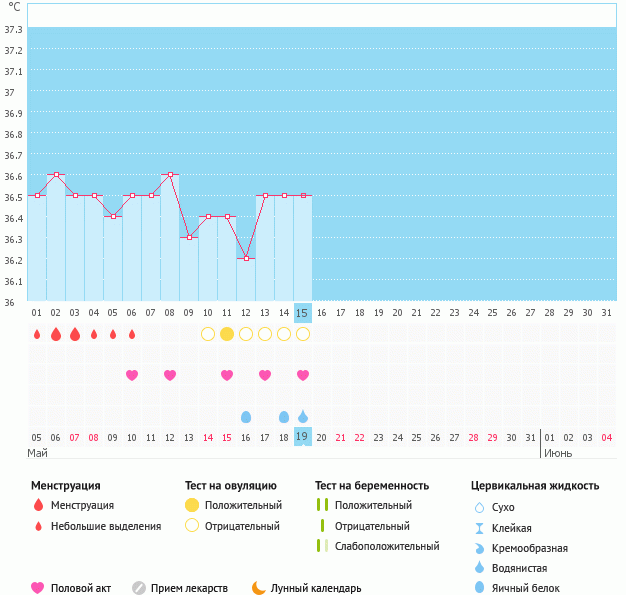
Task: Click the small spotting drop on day 06
Action: click(x=132, y=334)
